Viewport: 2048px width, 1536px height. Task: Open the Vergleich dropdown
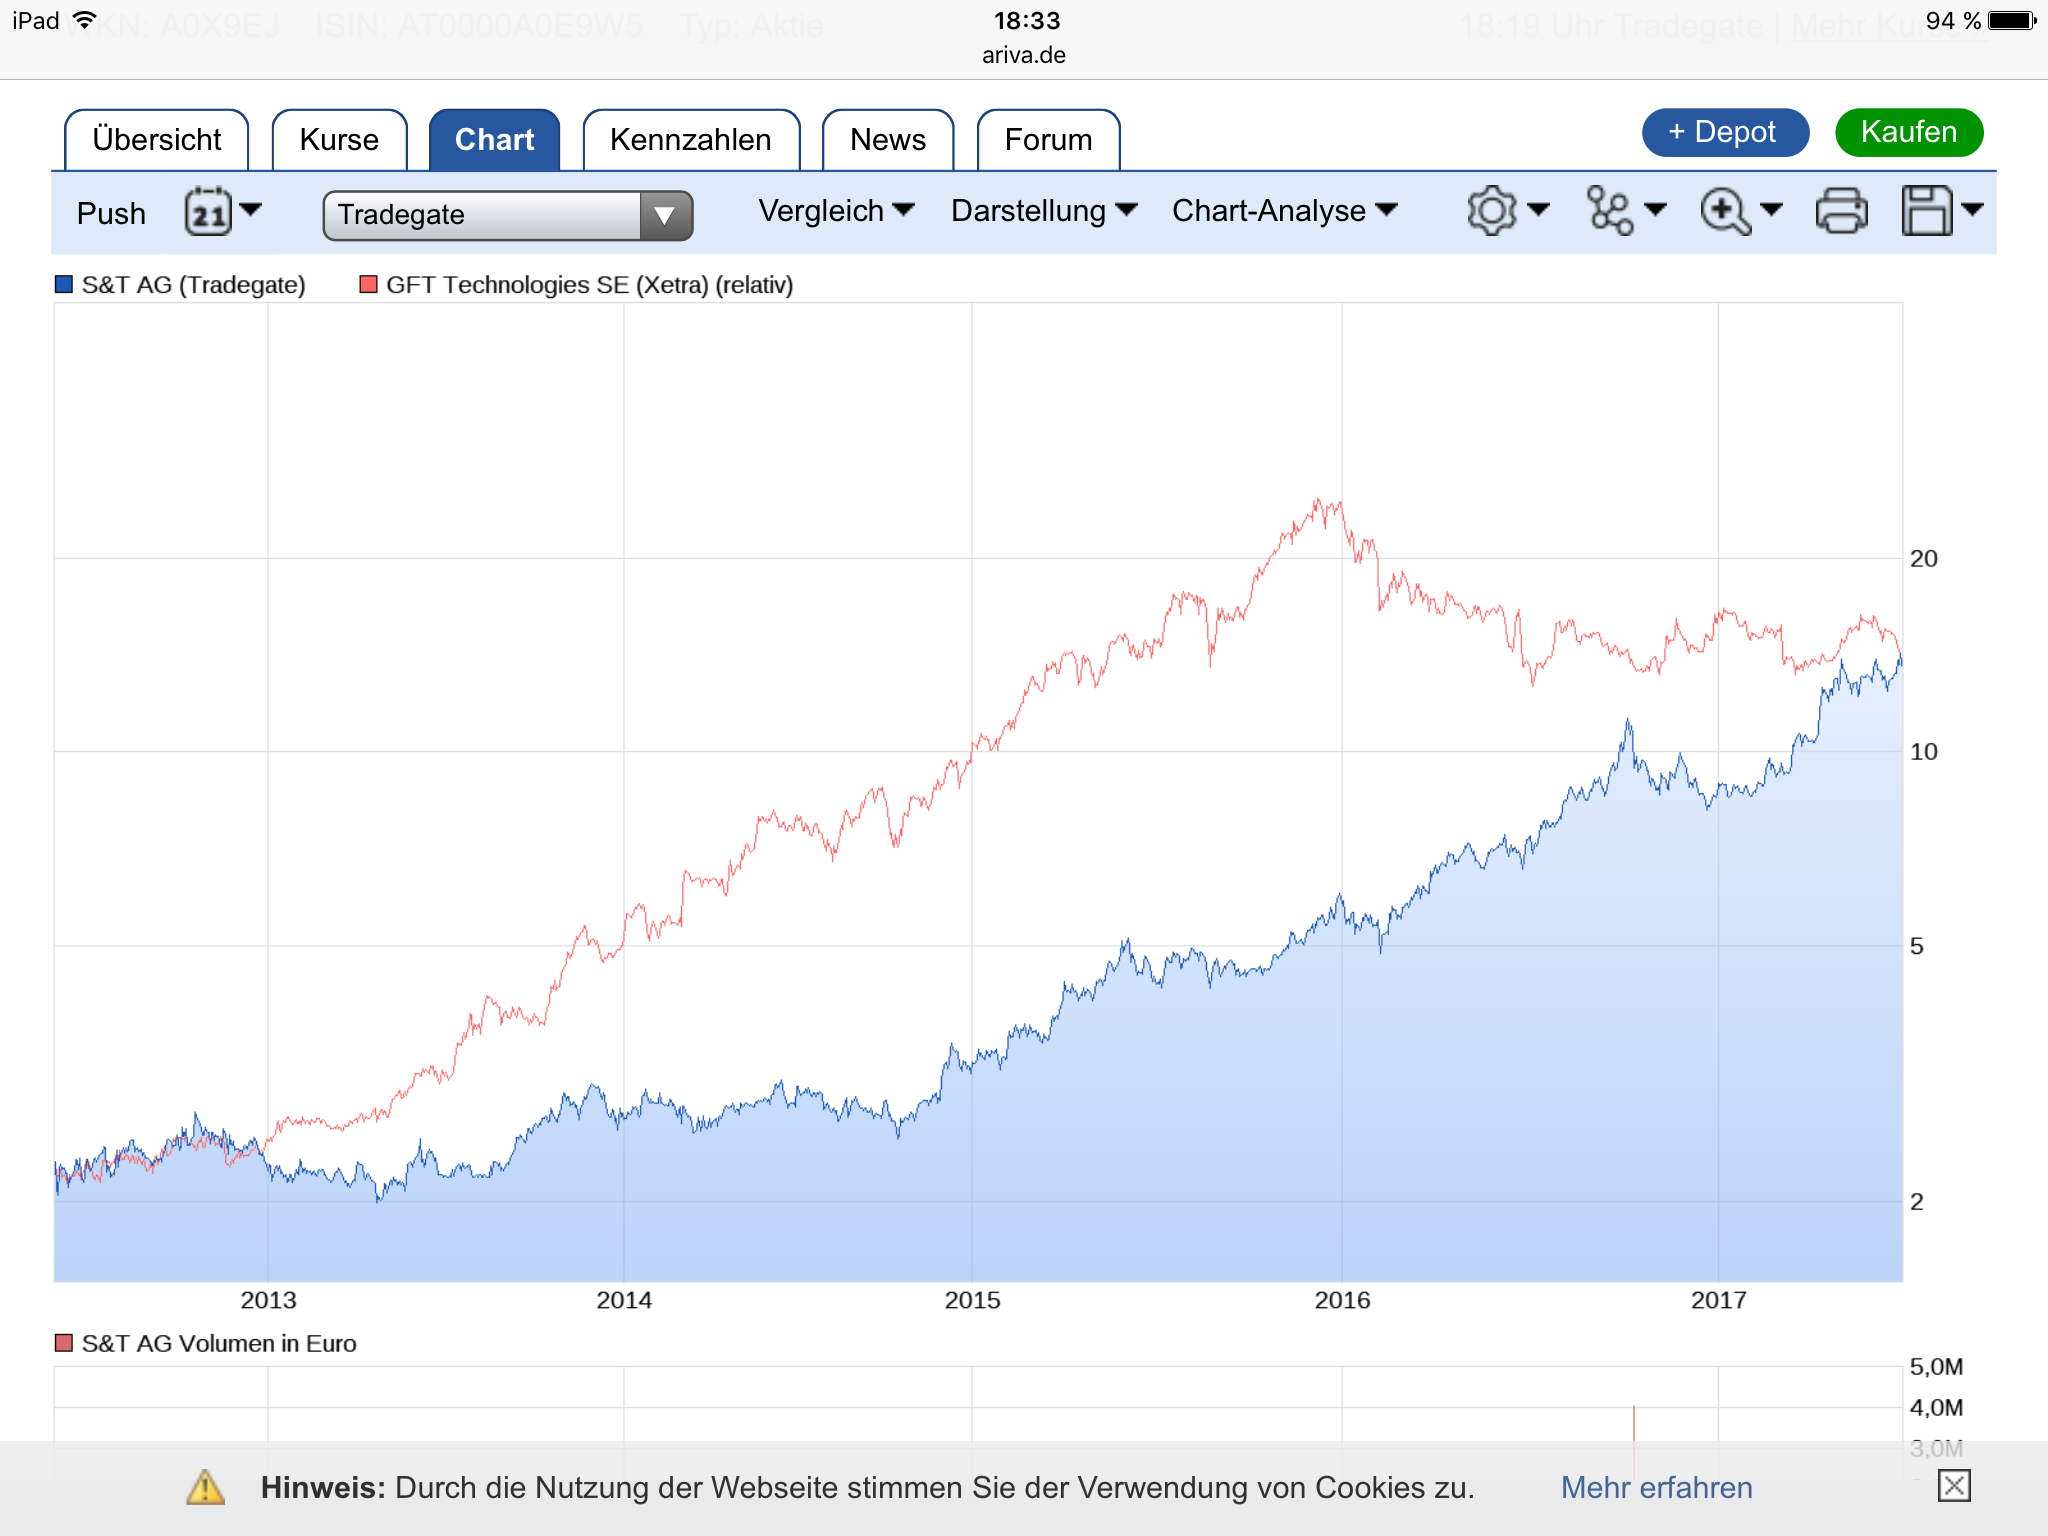[x=838, y=211]
